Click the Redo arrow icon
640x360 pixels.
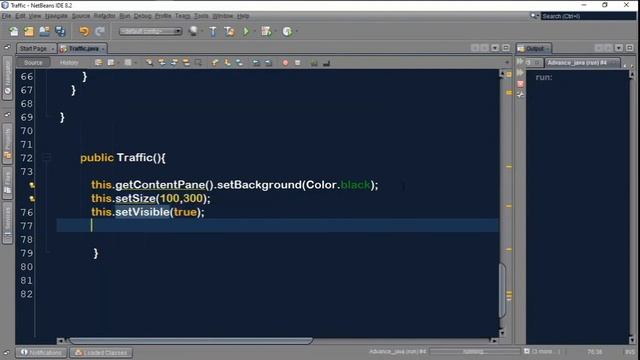tap(100, 31)
